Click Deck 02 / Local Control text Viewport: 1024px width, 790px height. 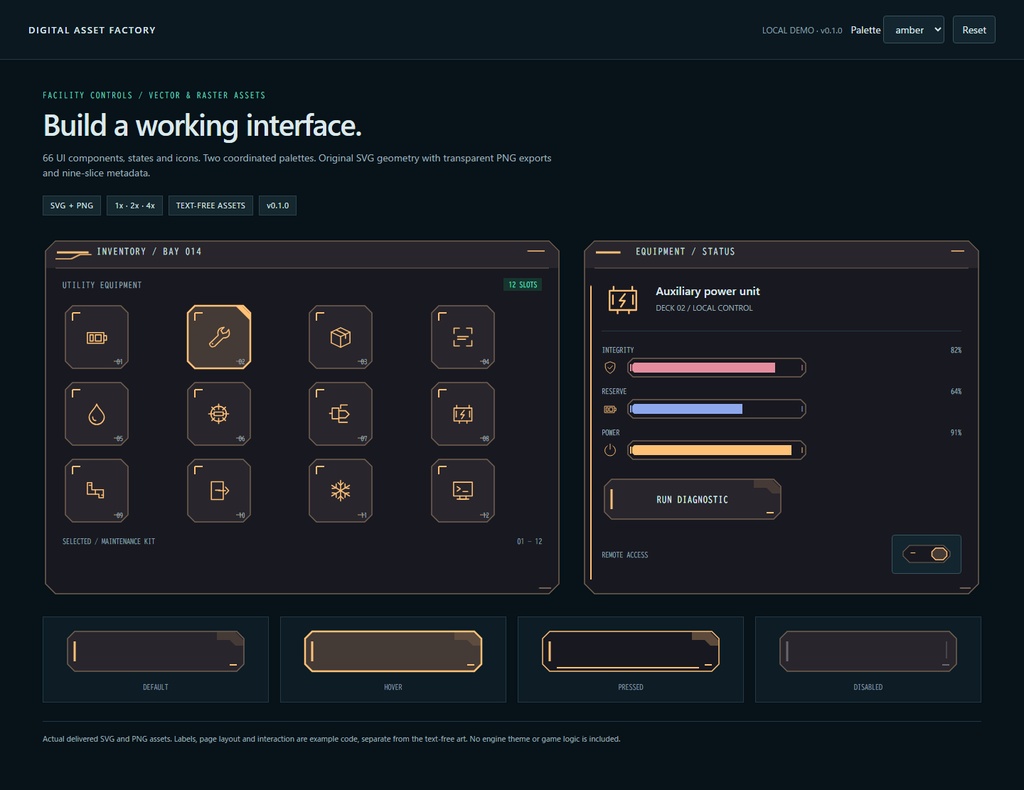pyautogui.click(x=704, y=308)
